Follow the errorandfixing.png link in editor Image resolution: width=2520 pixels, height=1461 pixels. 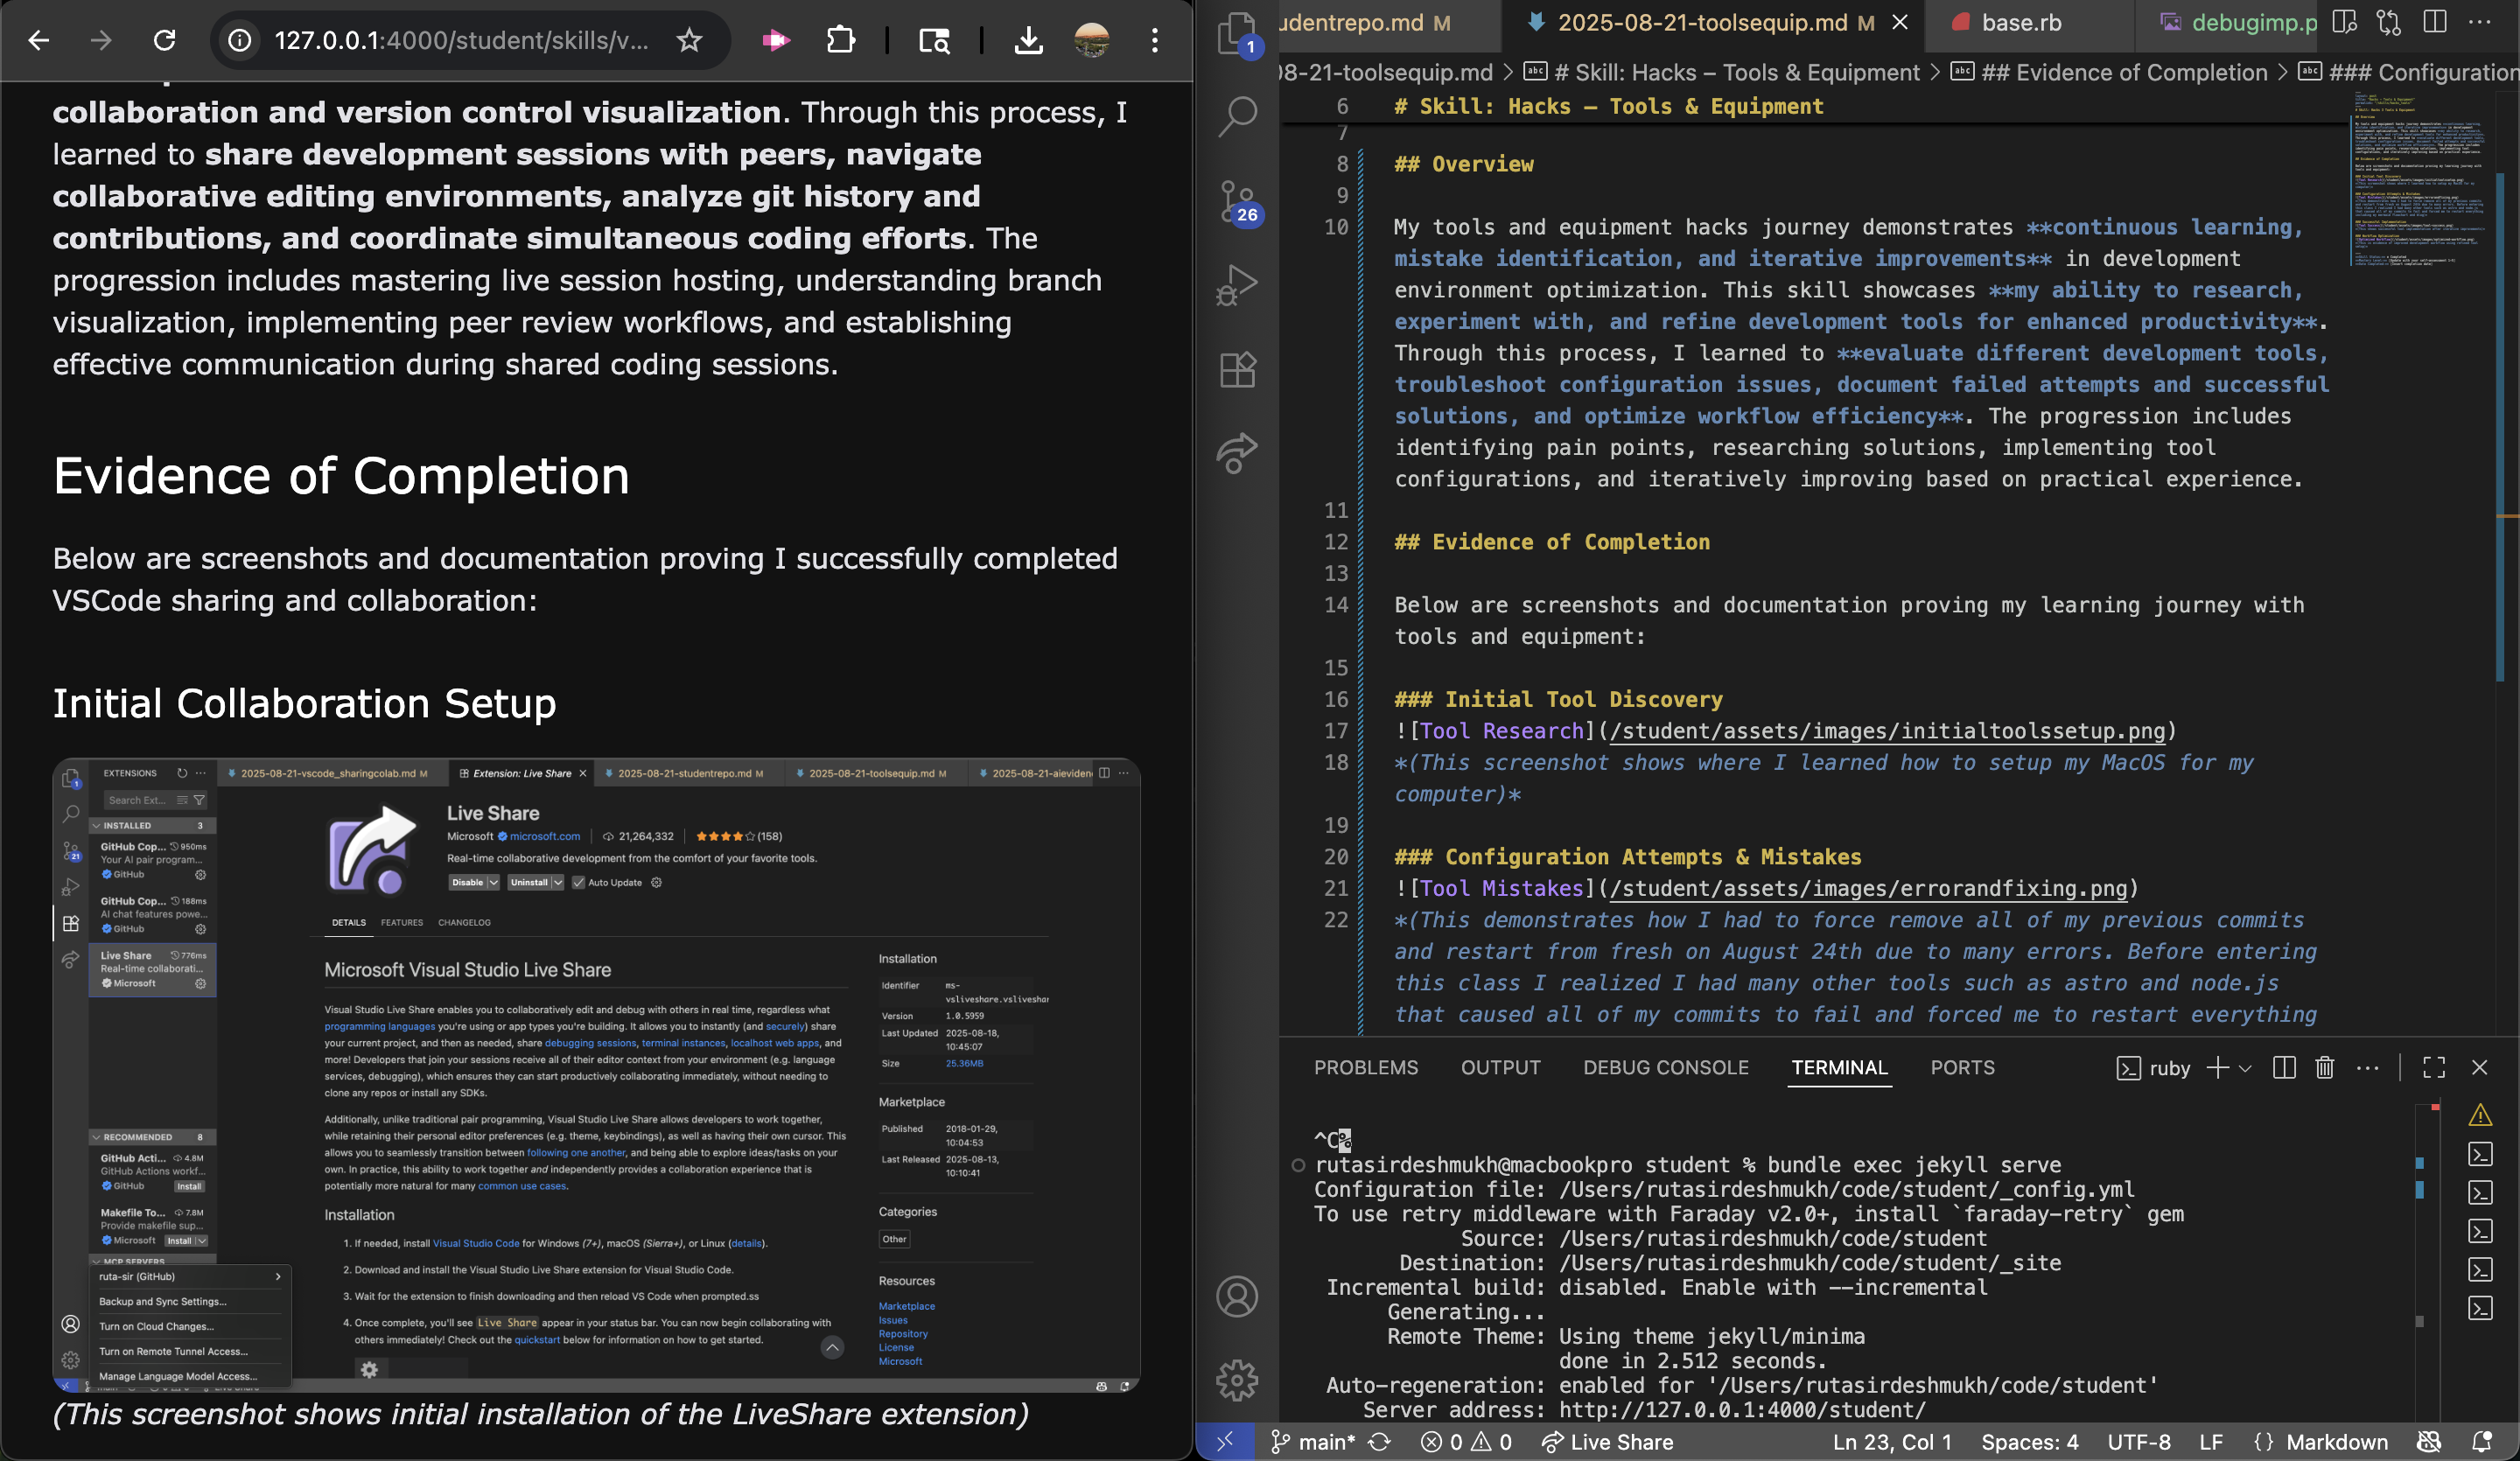tap(1868, 888)
